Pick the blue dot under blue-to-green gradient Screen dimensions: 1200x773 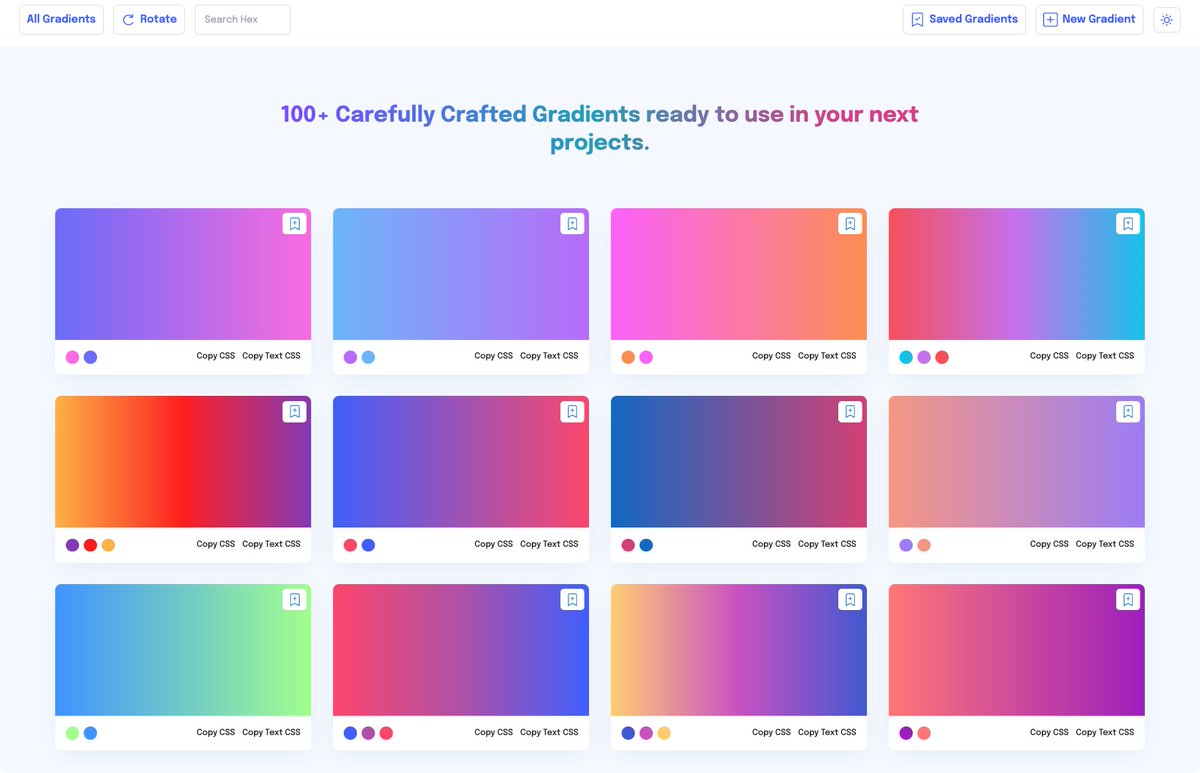click(90, 733)
